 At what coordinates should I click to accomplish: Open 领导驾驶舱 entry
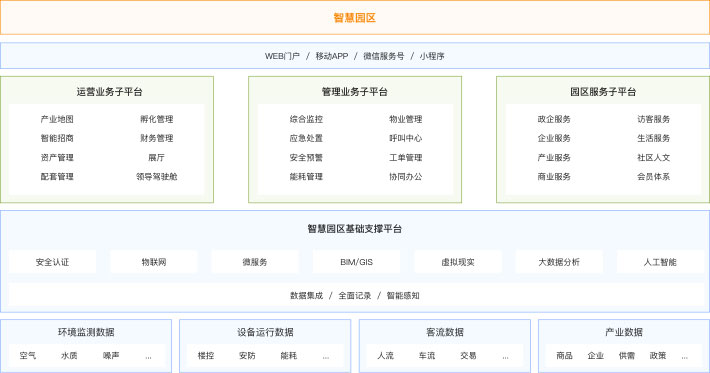157,177
